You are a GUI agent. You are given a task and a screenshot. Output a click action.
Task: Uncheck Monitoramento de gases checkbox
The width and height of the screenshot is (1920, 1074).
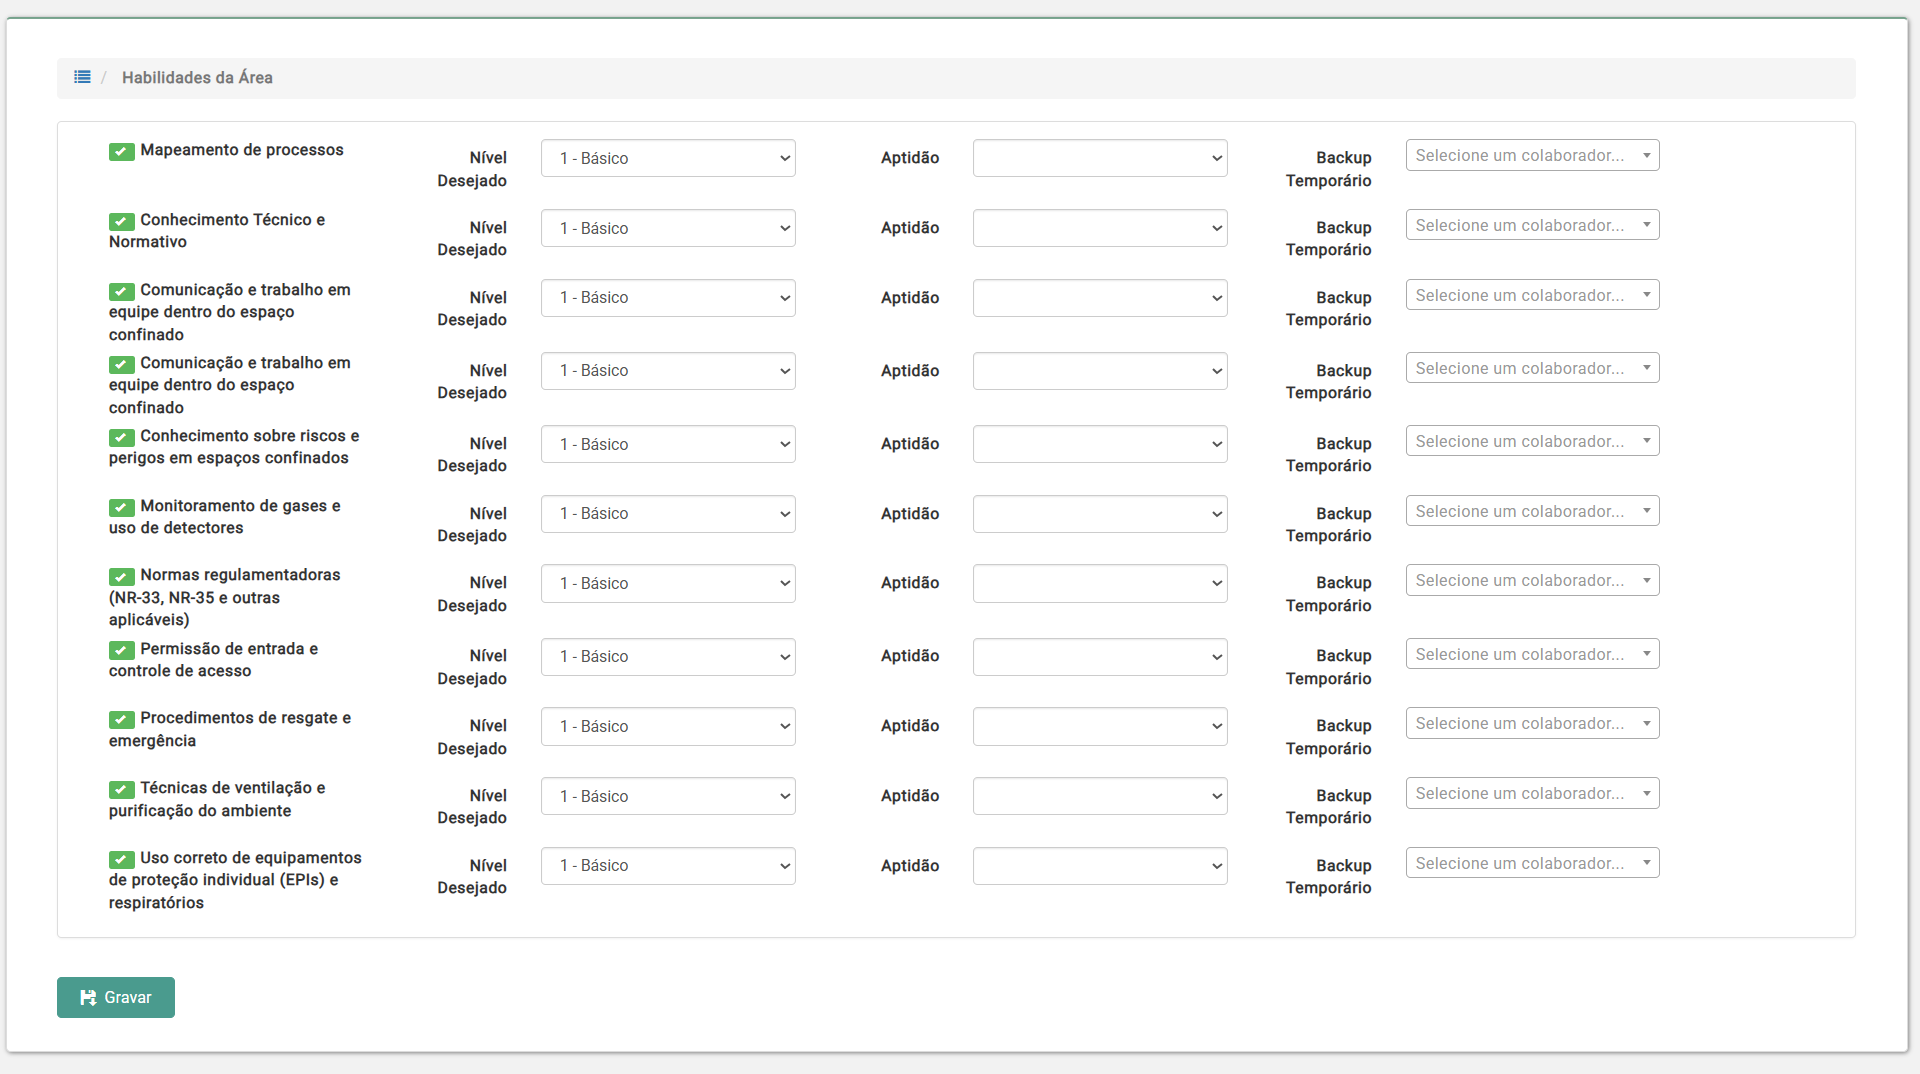[122, 507]
